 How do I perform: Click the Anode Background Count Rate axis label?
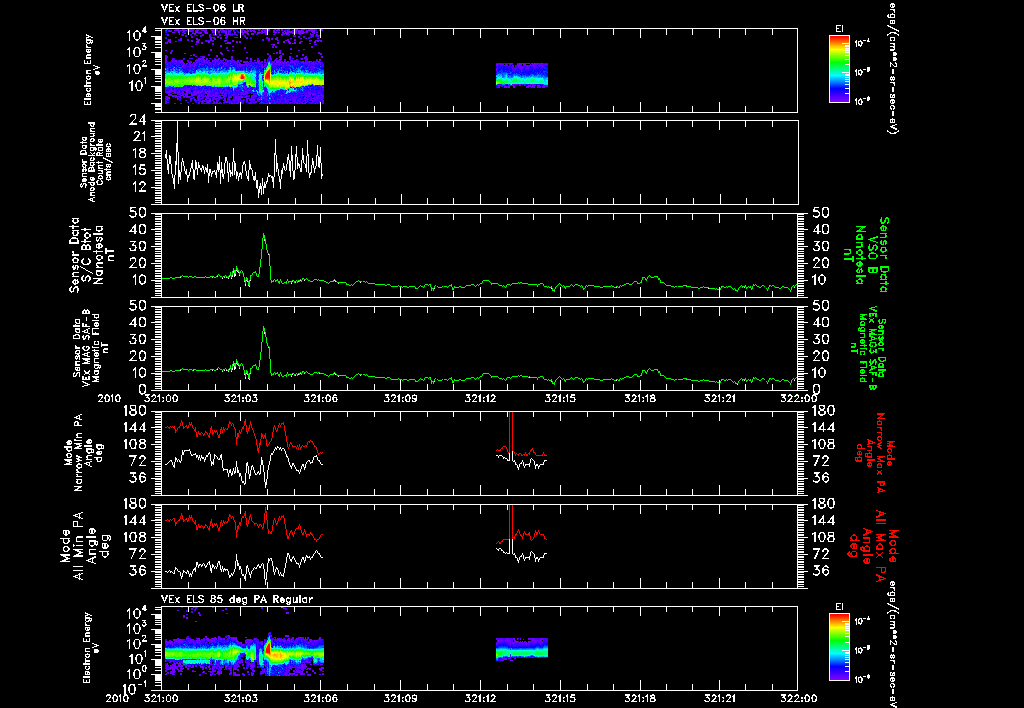[x=96, y=162]
